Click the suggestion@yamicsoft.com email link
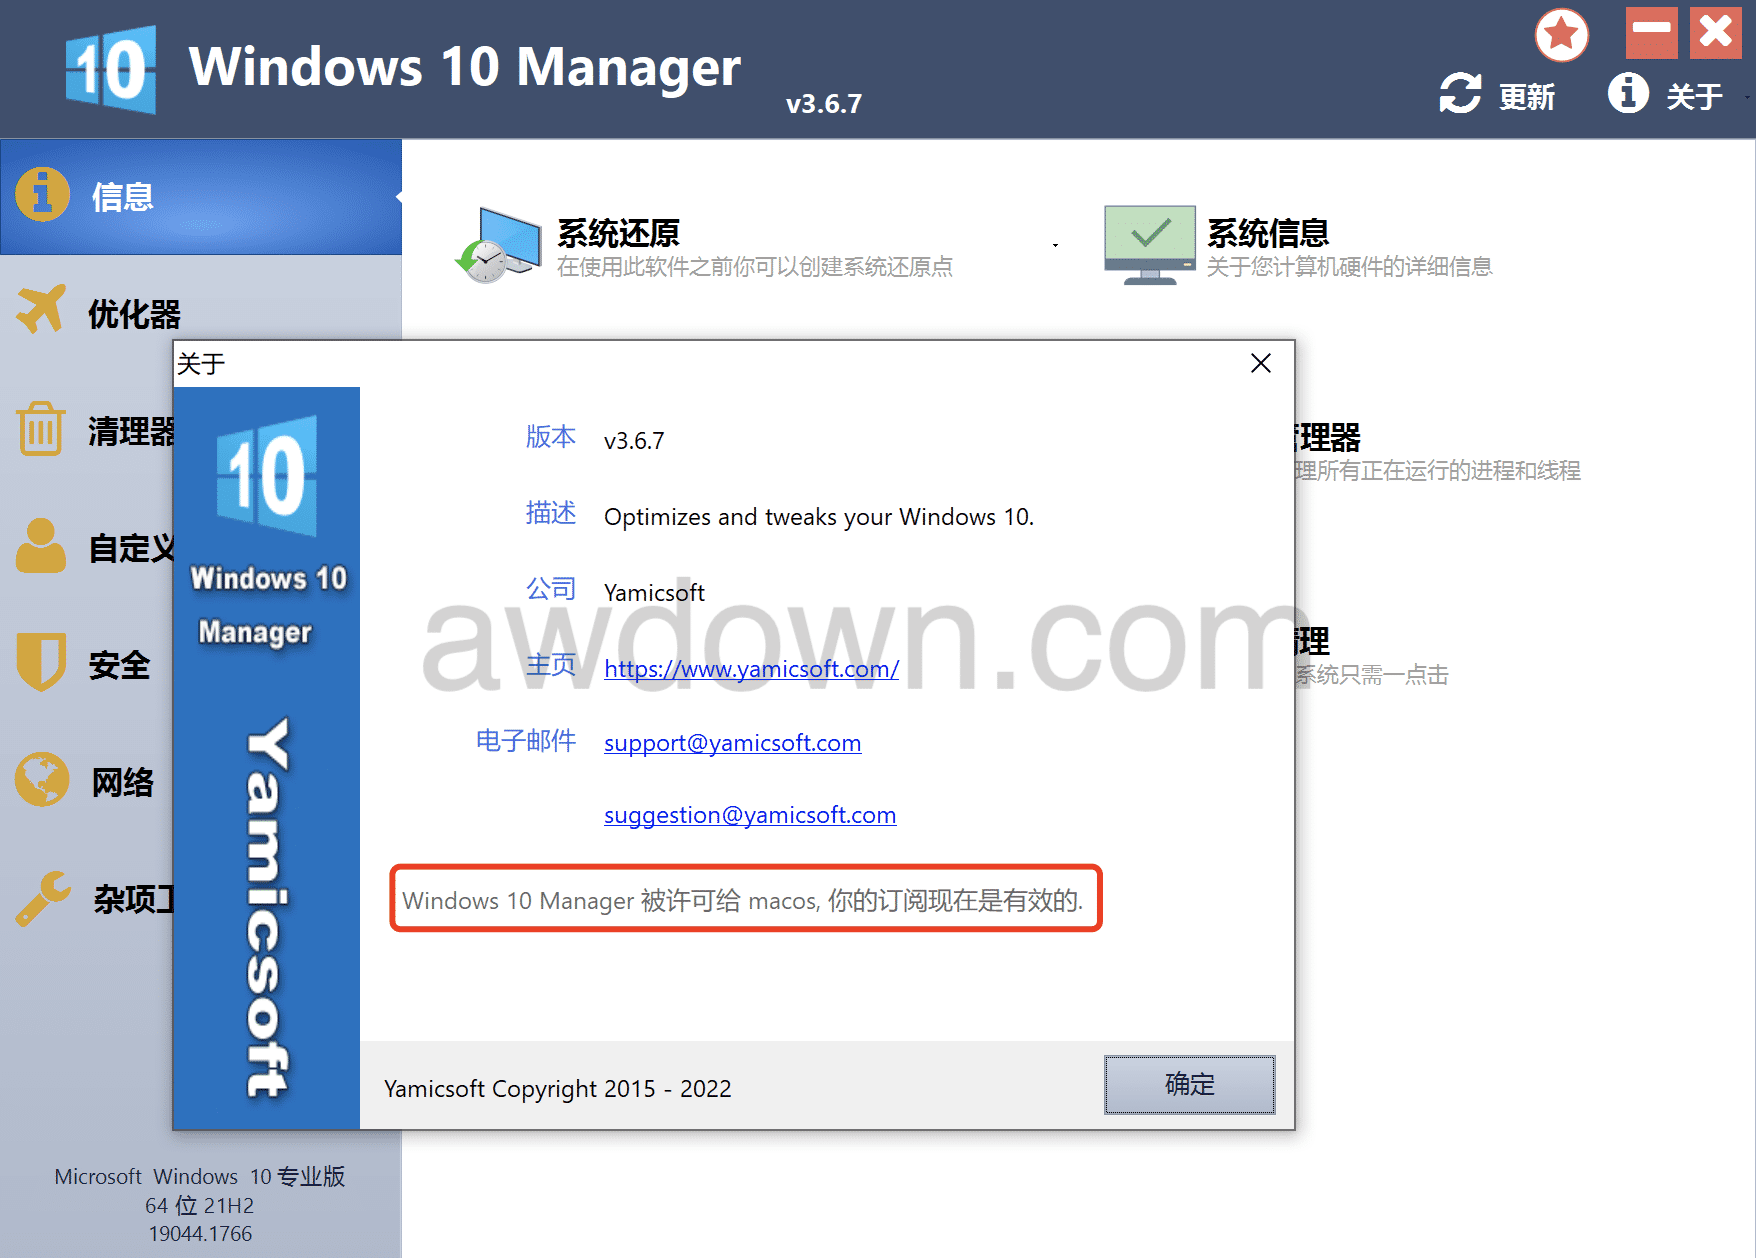The image size is (1756, 1258). (x=750, y=815)
